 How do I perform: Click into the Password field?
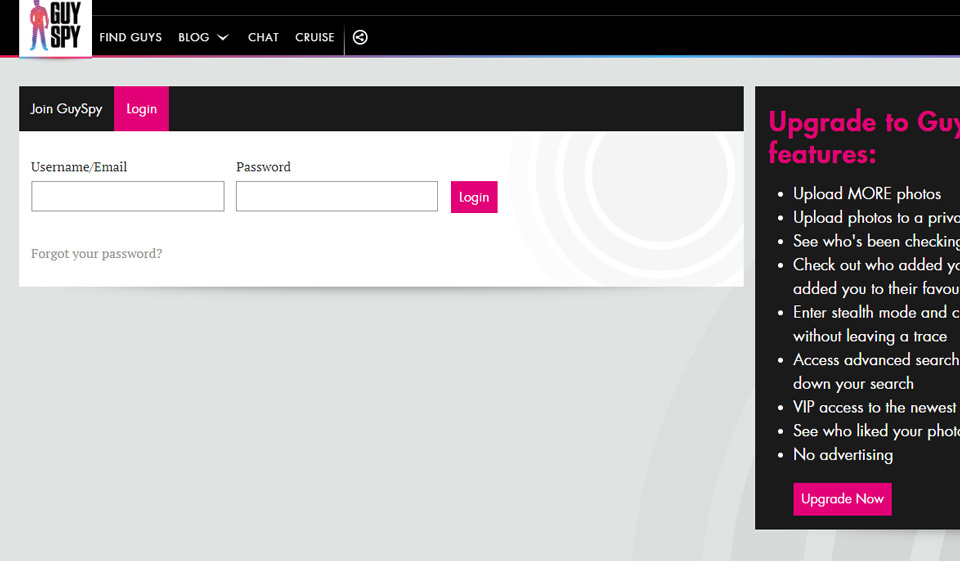click(336, 196)
